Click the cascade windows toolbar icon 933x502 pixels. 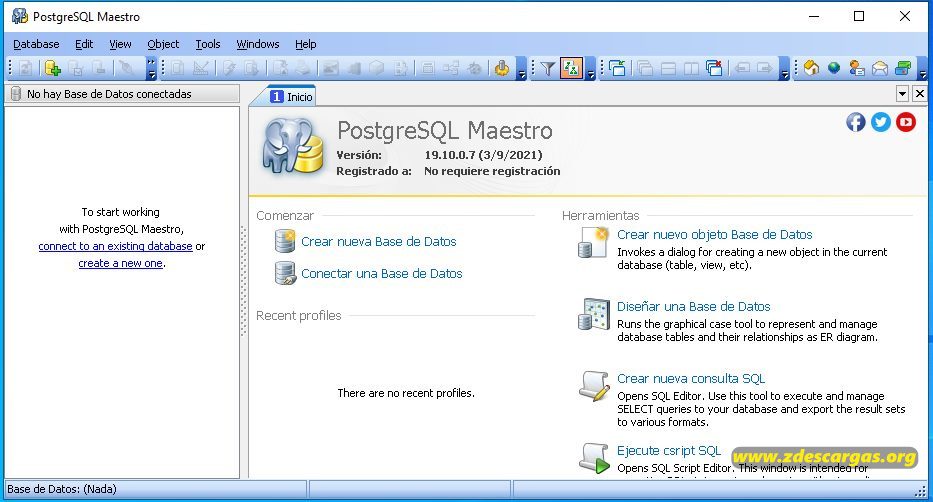pos(645,68)
